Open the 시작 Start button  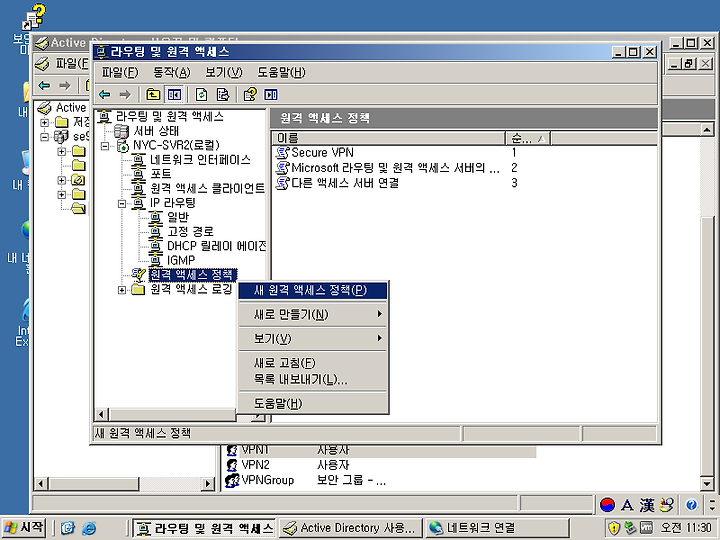pyautogui.click(x=23, y=527)
